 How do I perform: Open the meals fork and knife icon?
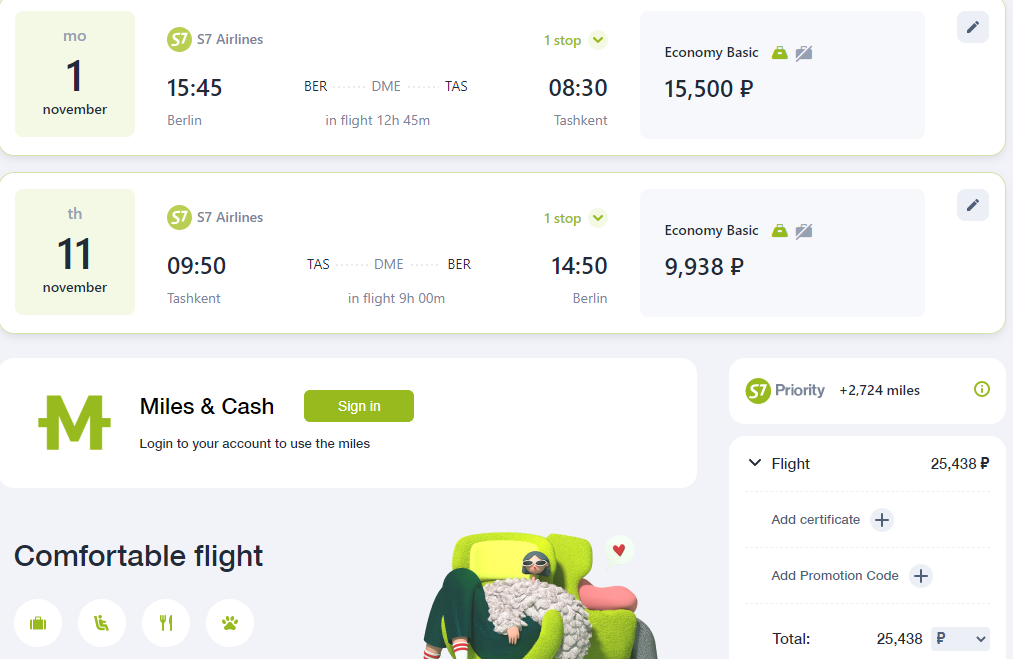[166, 623]
